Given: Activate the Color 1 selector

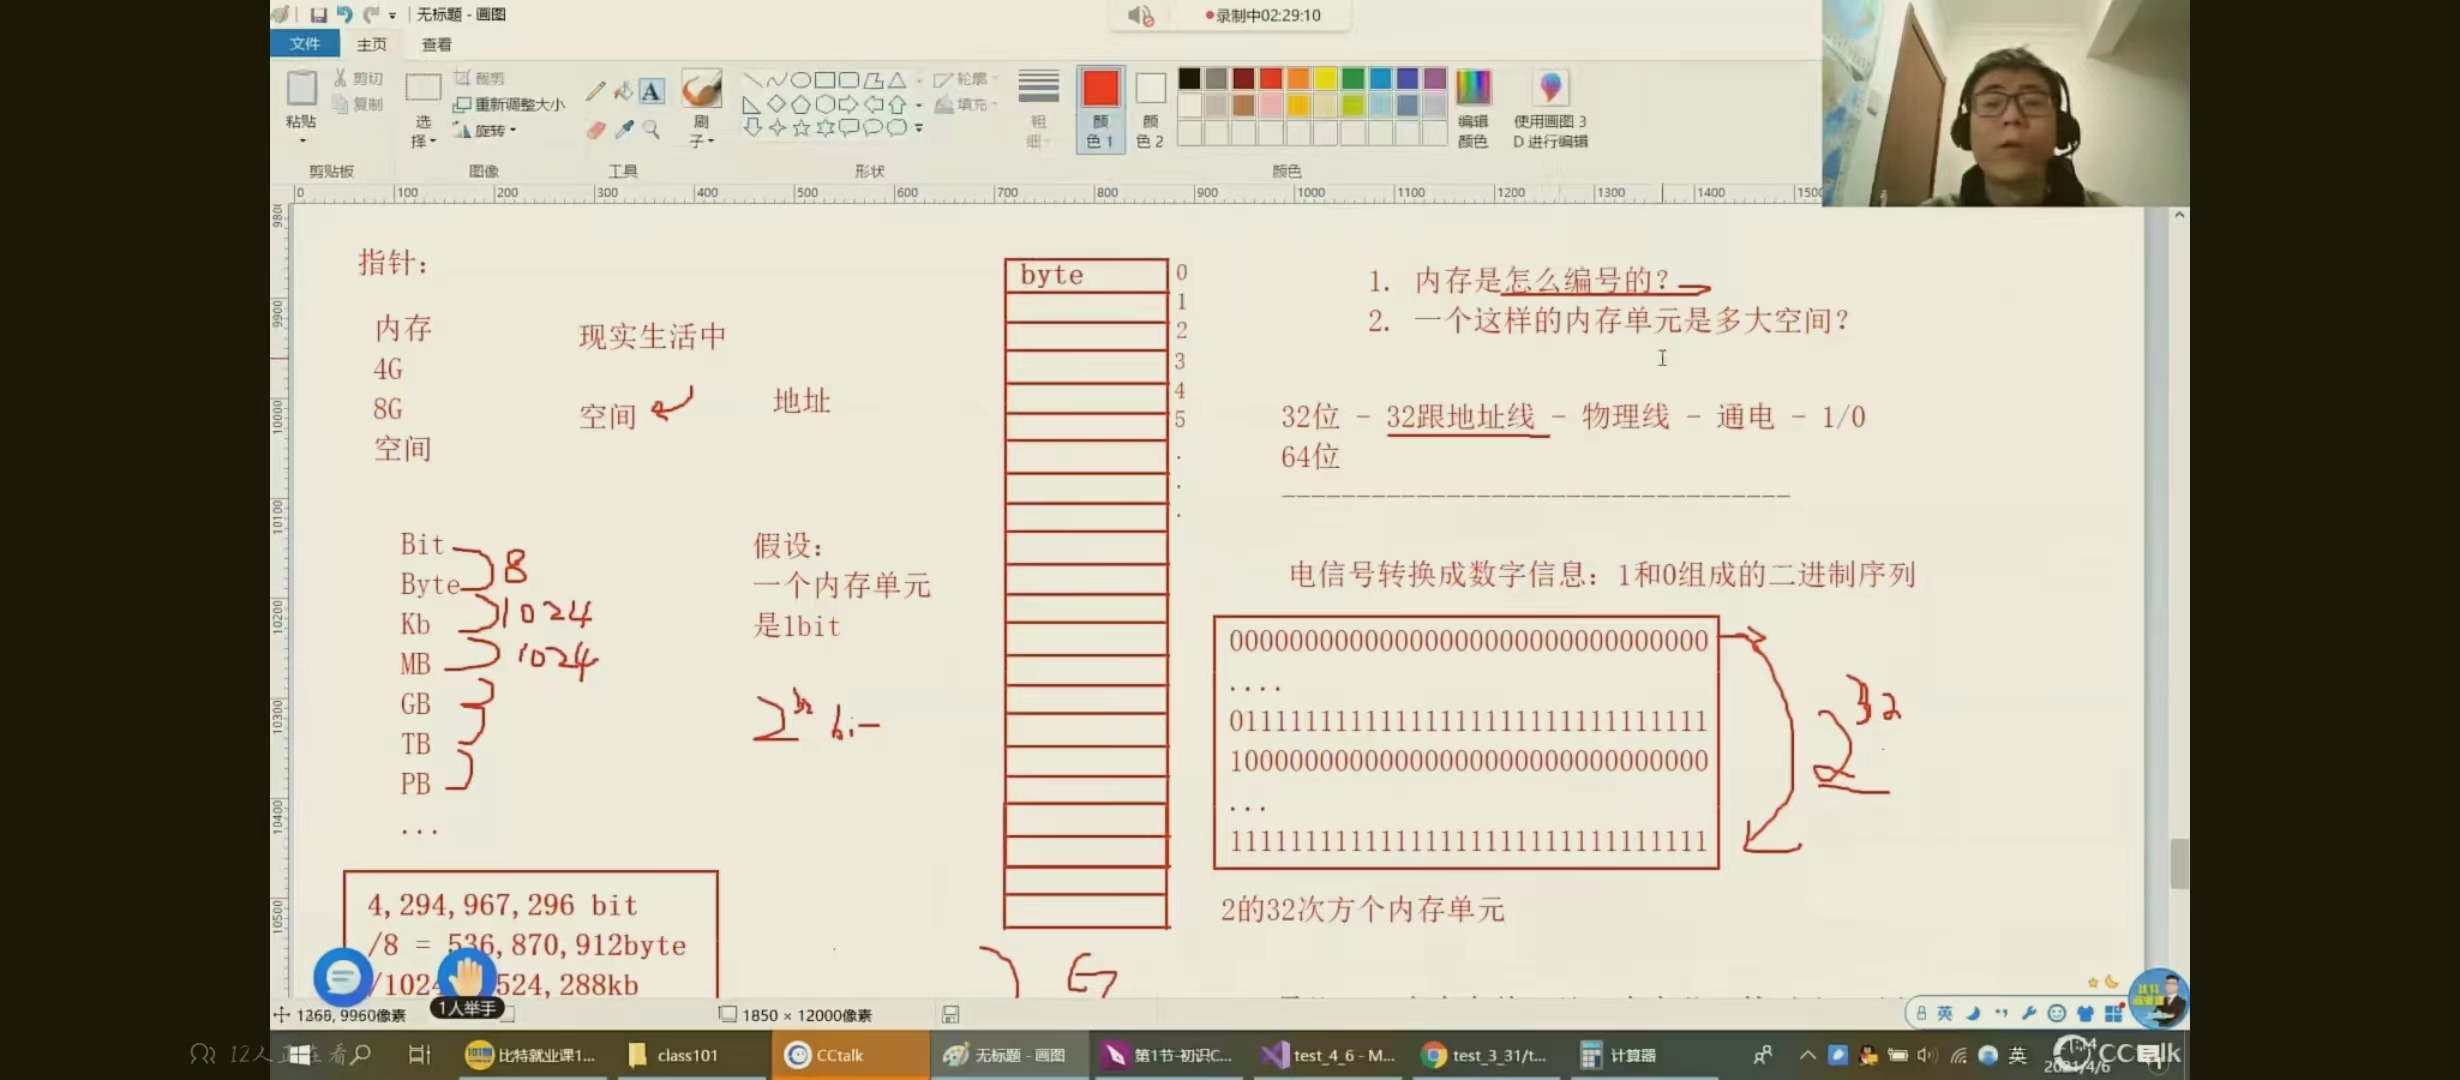Looking at the screenshot, I should click(x=1100, y=108).
